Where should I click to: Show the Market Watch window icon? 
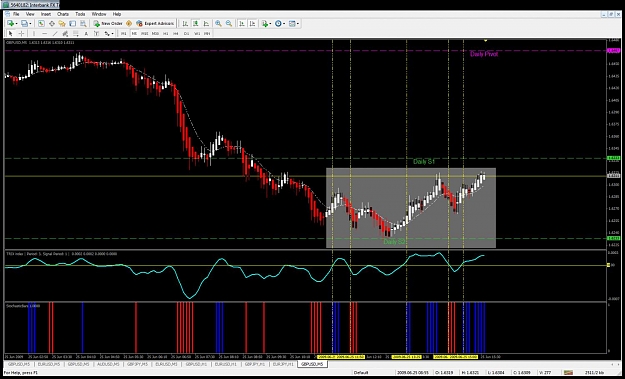41,24
